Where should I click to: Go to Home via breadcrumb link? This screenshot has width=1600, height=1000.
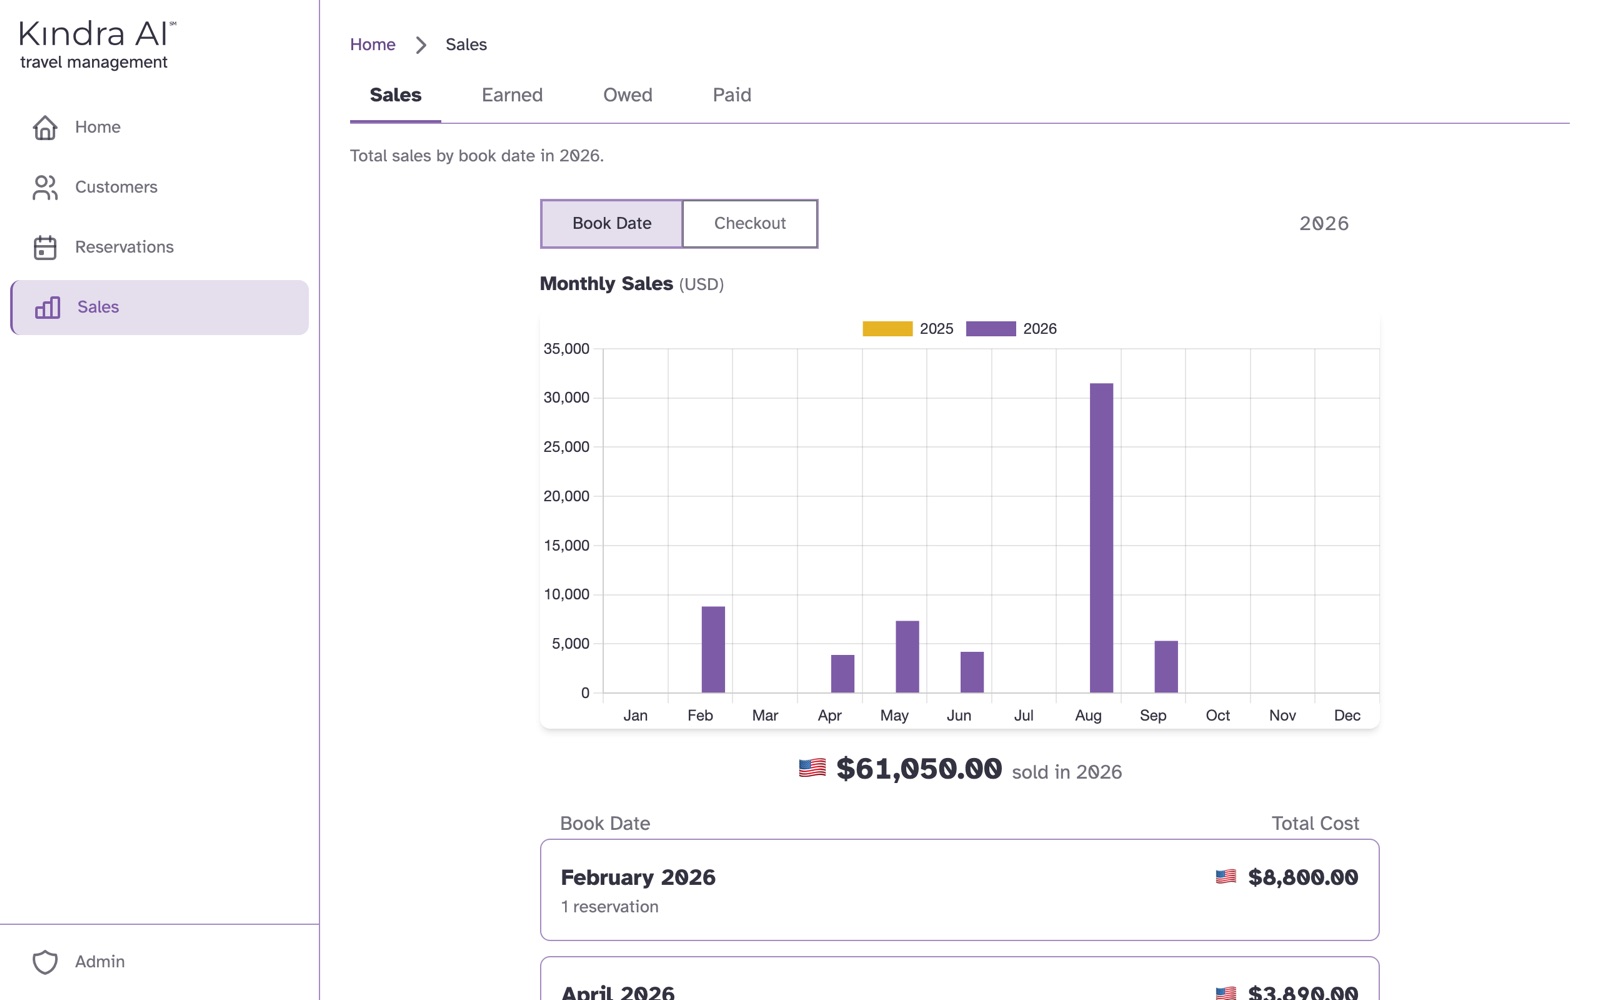coord(373,45)
